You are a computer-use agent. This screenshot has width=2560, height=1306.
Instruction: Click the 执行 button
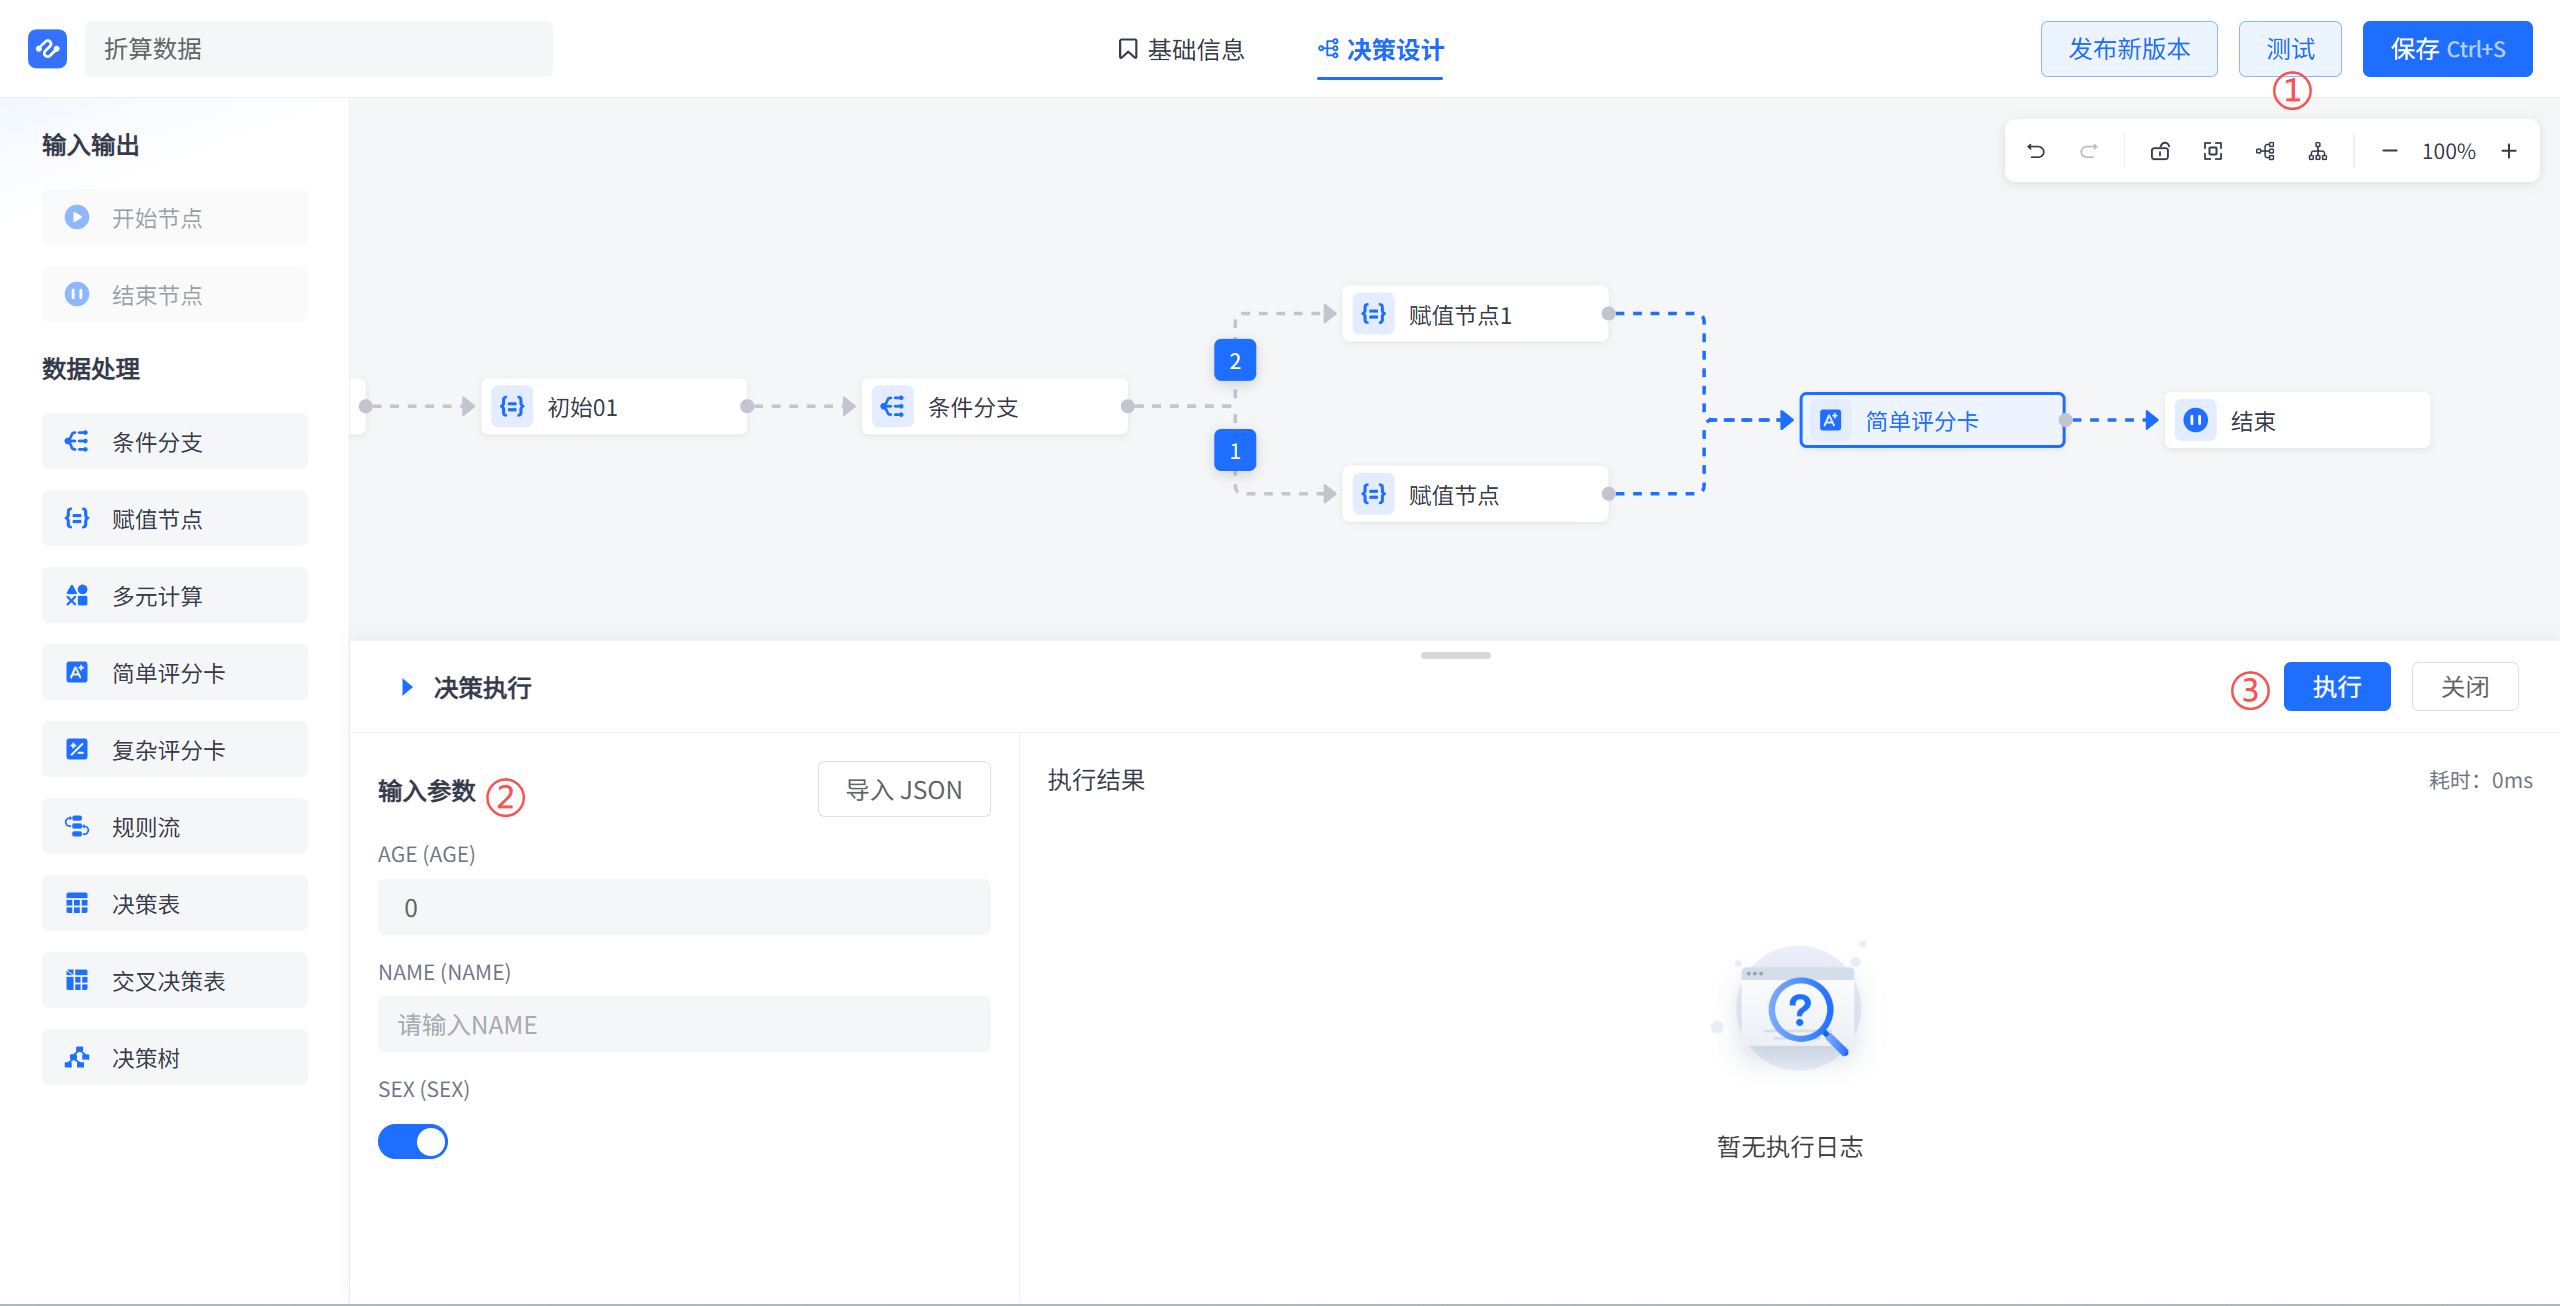click(2337, 687)
